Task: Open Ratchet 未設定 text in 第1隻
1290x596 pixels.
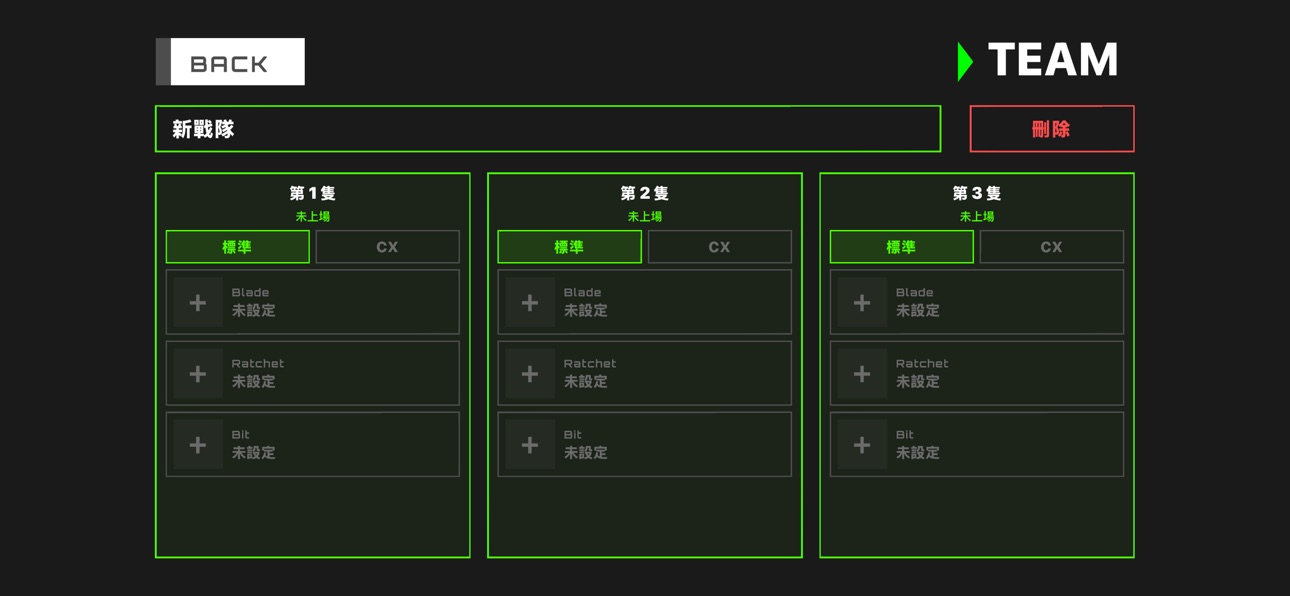Action: [x=254, y=382]
